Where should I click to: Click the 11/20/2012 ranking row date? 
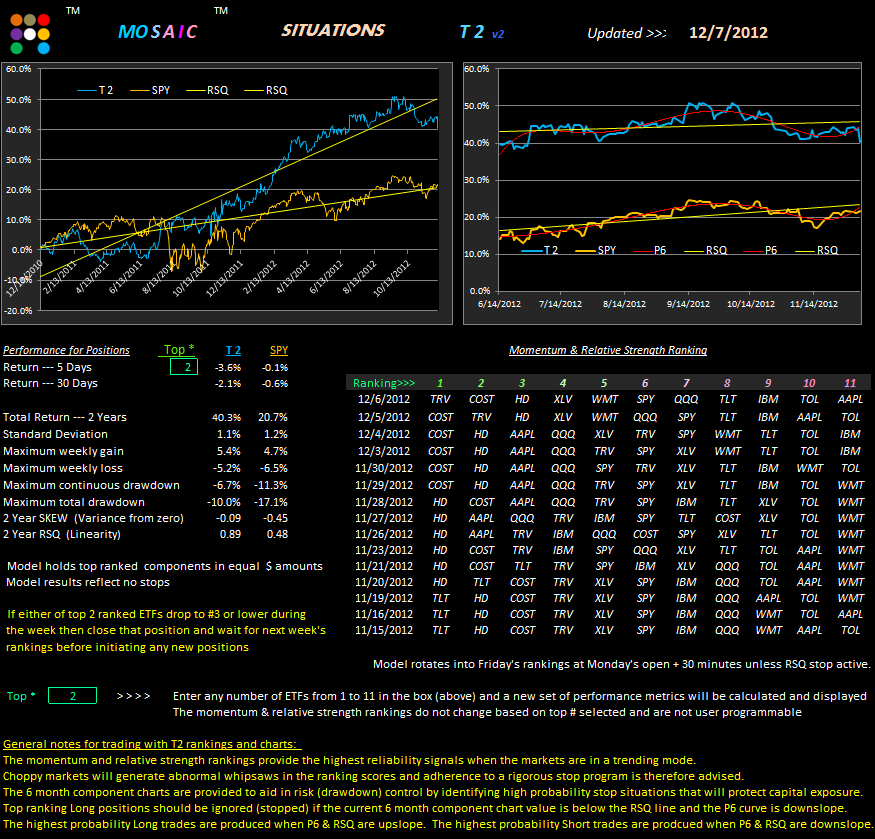(384, 582)
